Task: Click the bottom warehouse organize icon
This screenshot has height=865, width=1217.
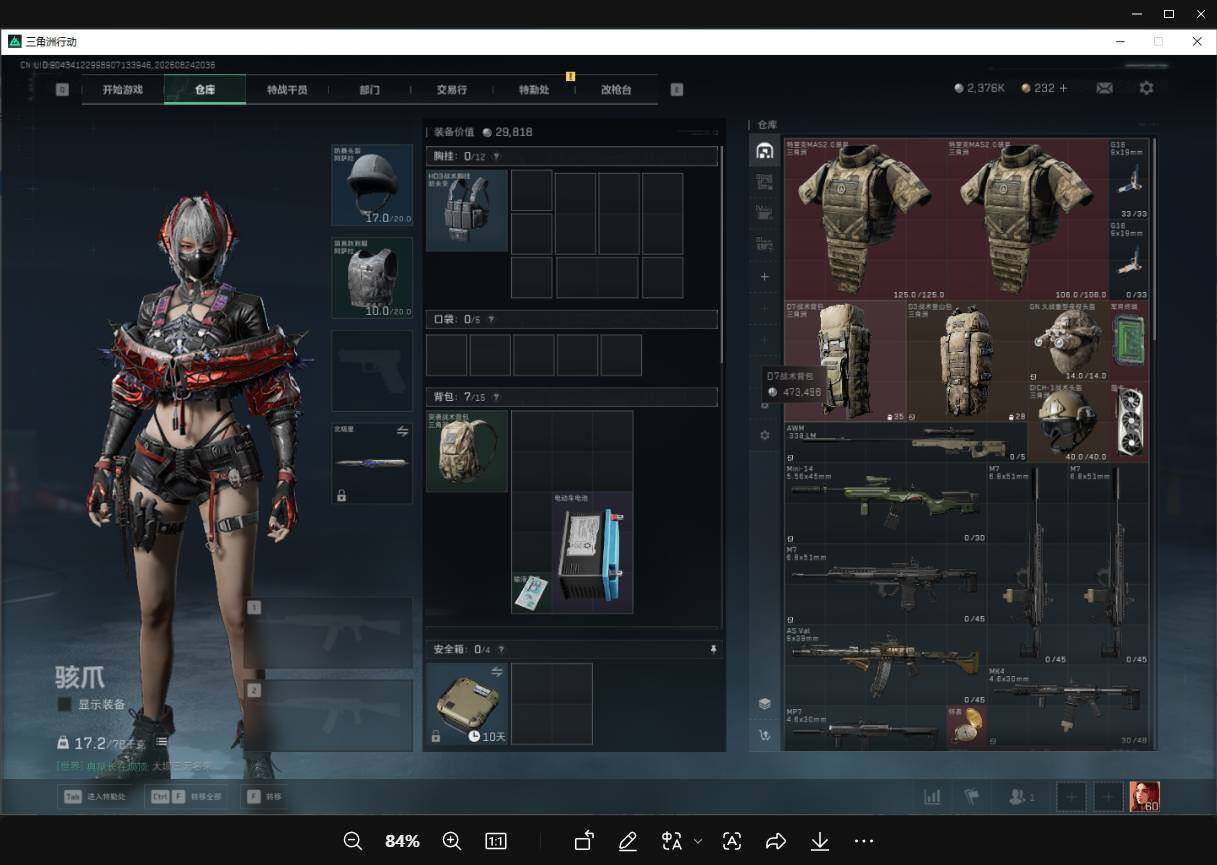Action: (765, 735)
